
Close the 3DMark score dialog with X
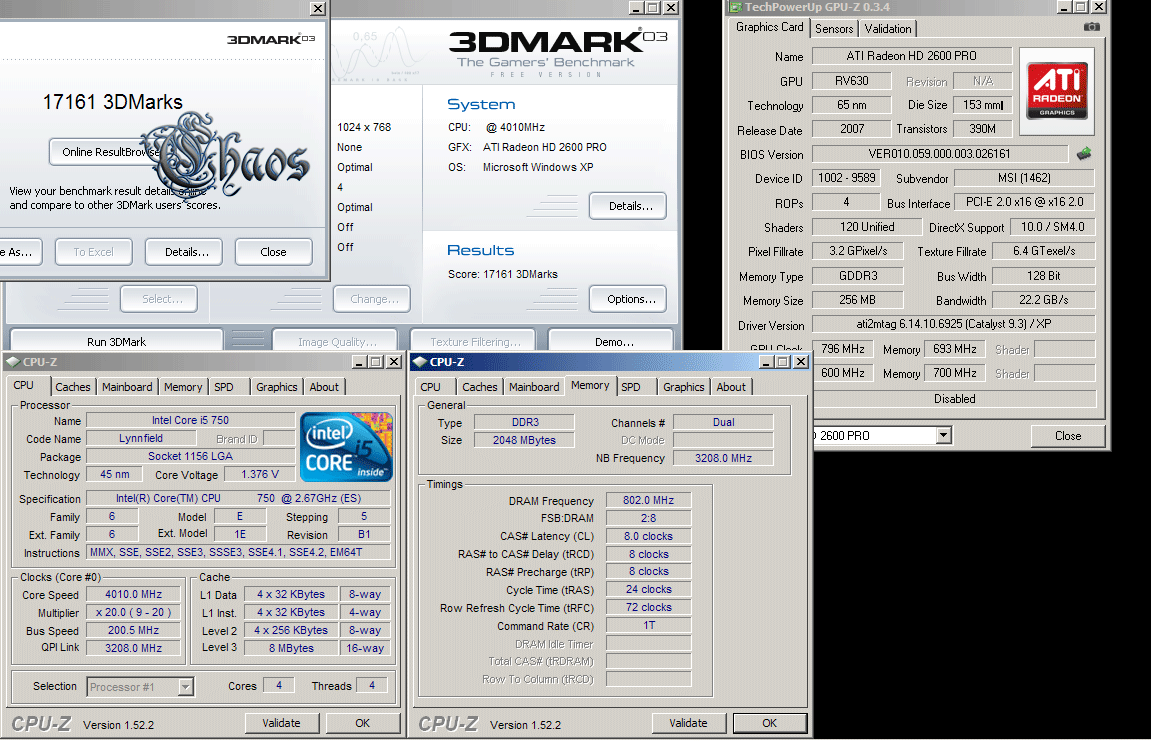[x=318, y=9]
